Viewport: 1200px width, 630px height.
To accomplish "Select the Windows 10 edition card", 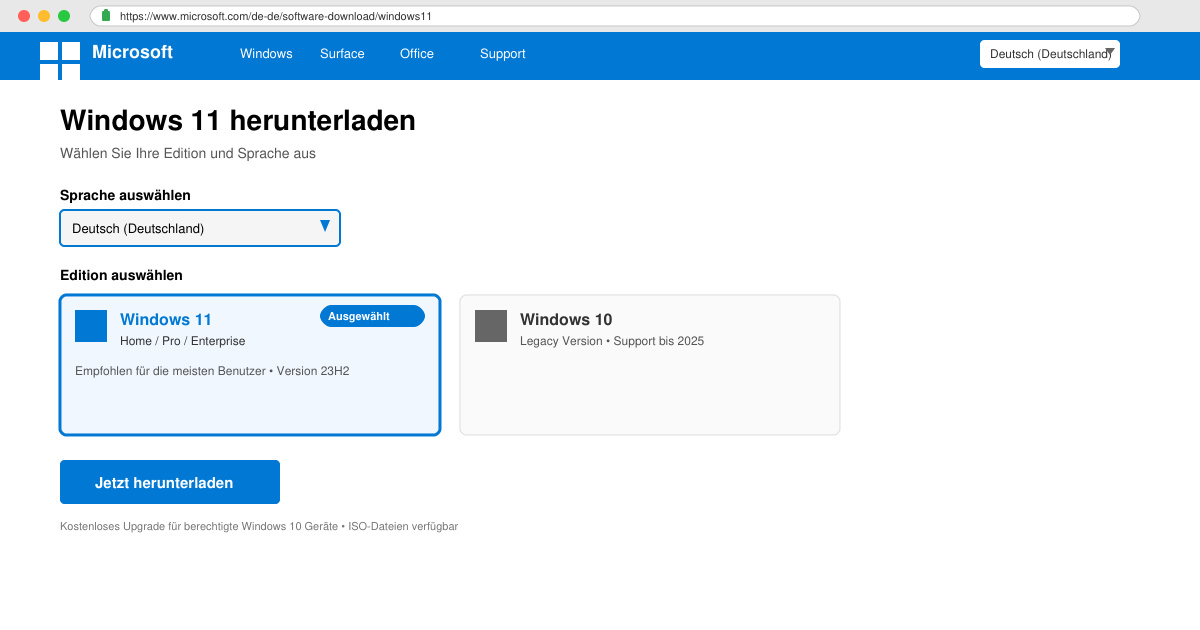I will [x=650, y=365].
